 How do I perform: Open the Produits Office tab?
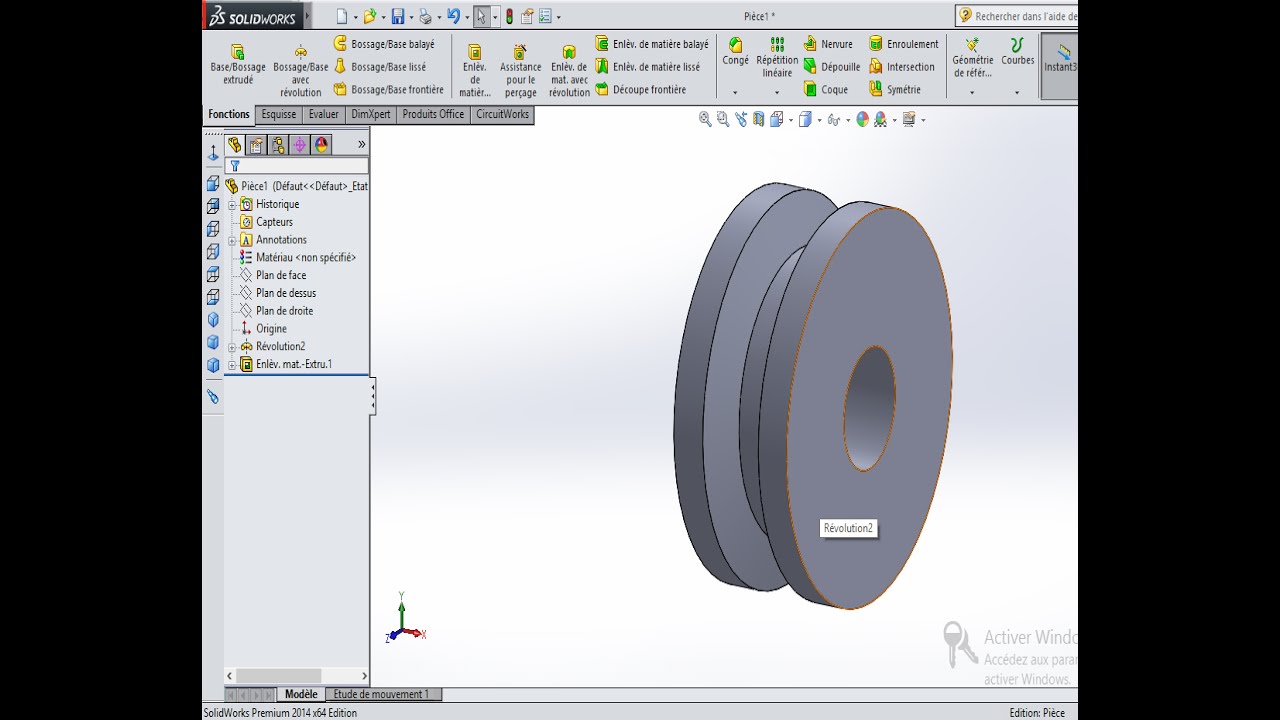[433, 114]
